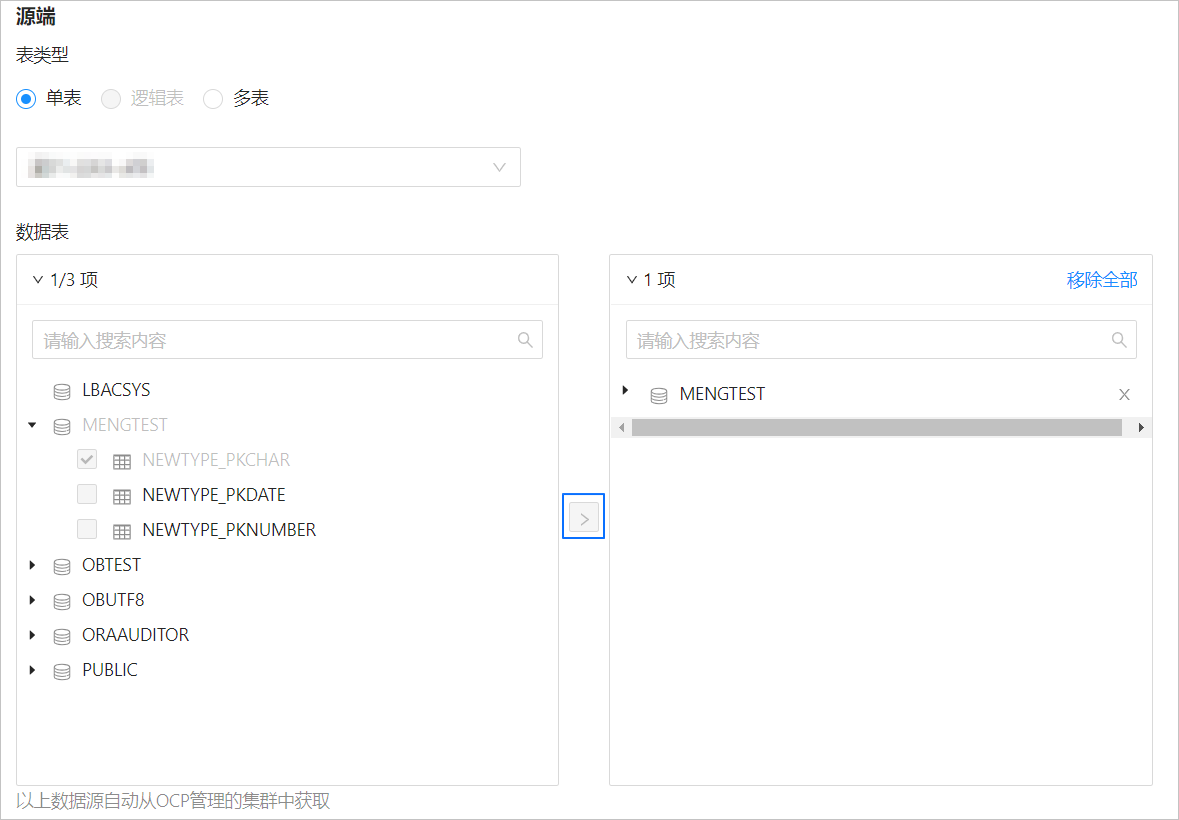Toggle the NEWTYPE_PKCHAR checkbox

point(87,458)
